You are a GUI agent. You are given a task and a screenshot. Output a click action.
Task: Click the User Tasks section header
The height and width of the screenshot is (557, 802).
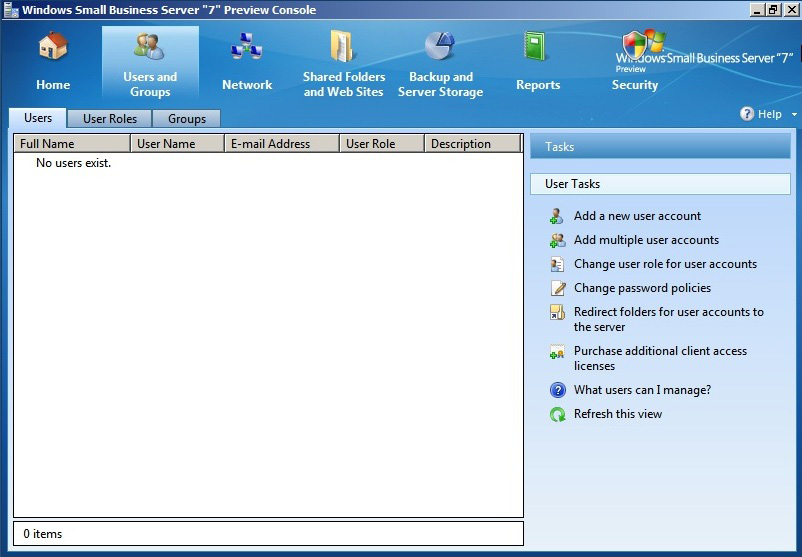[x=660, y=184]
